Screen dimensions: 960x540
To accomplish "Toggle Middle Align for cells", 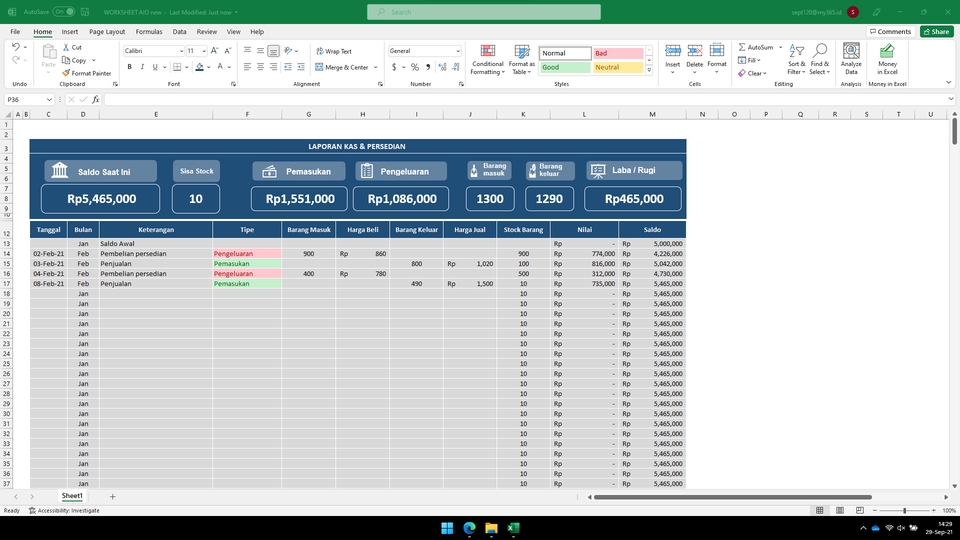I will pyautogui.click(x=260, y=51).
